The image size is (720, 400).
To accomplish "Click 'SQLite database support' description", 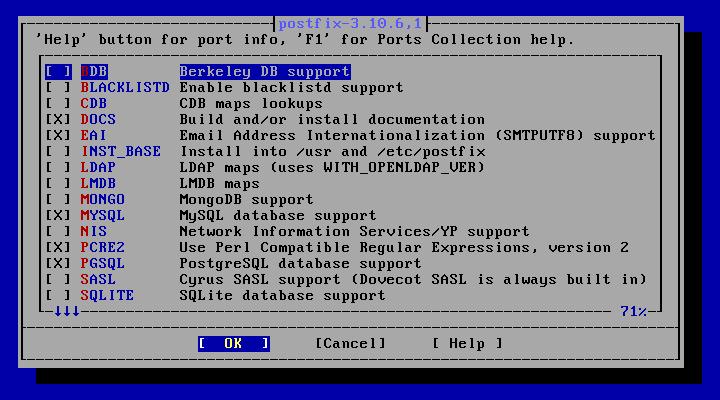I will tap(283, 296).
